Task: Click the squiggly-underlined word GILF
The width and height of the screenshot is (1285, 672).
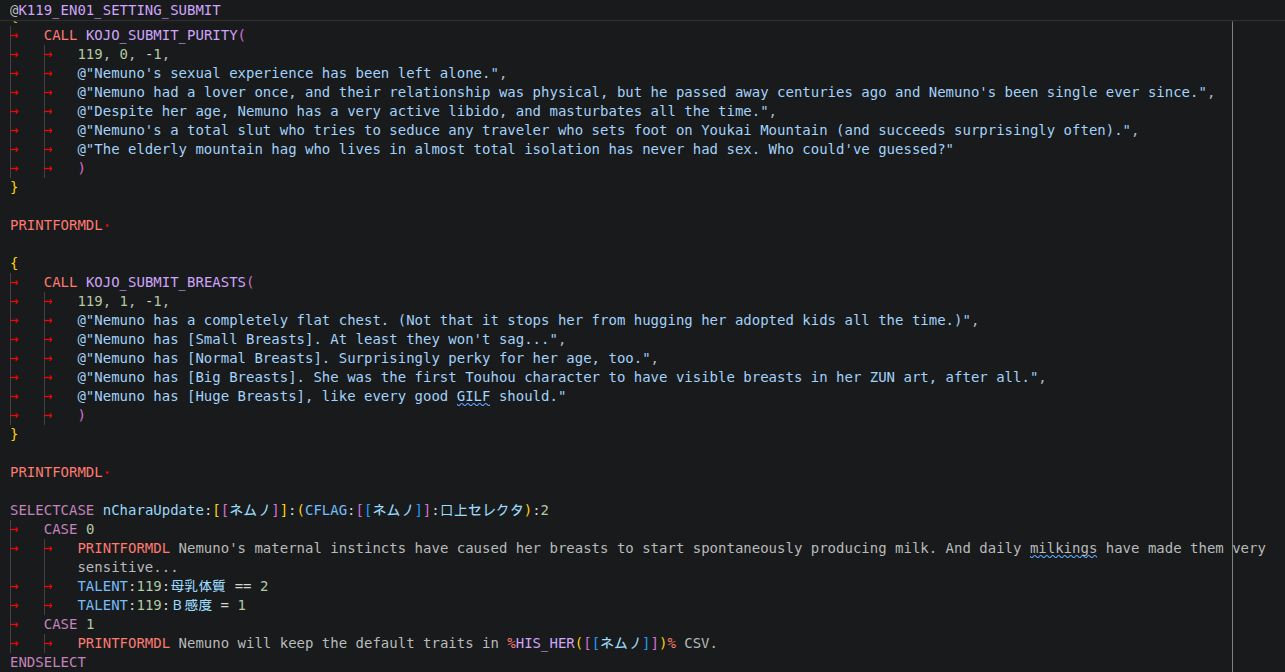Action: tap(473, 397)
